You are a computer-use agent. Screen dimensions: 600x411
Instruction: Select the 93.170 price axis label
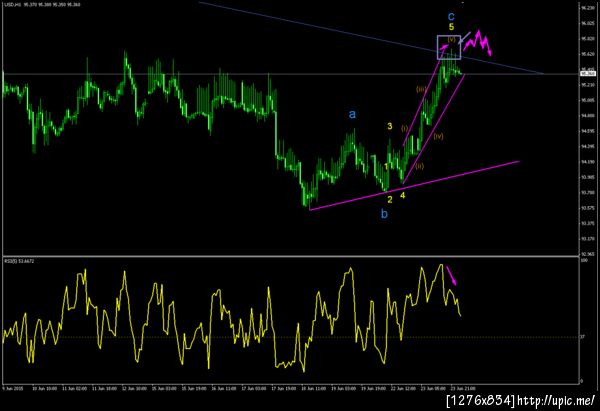tap(588, 239)
